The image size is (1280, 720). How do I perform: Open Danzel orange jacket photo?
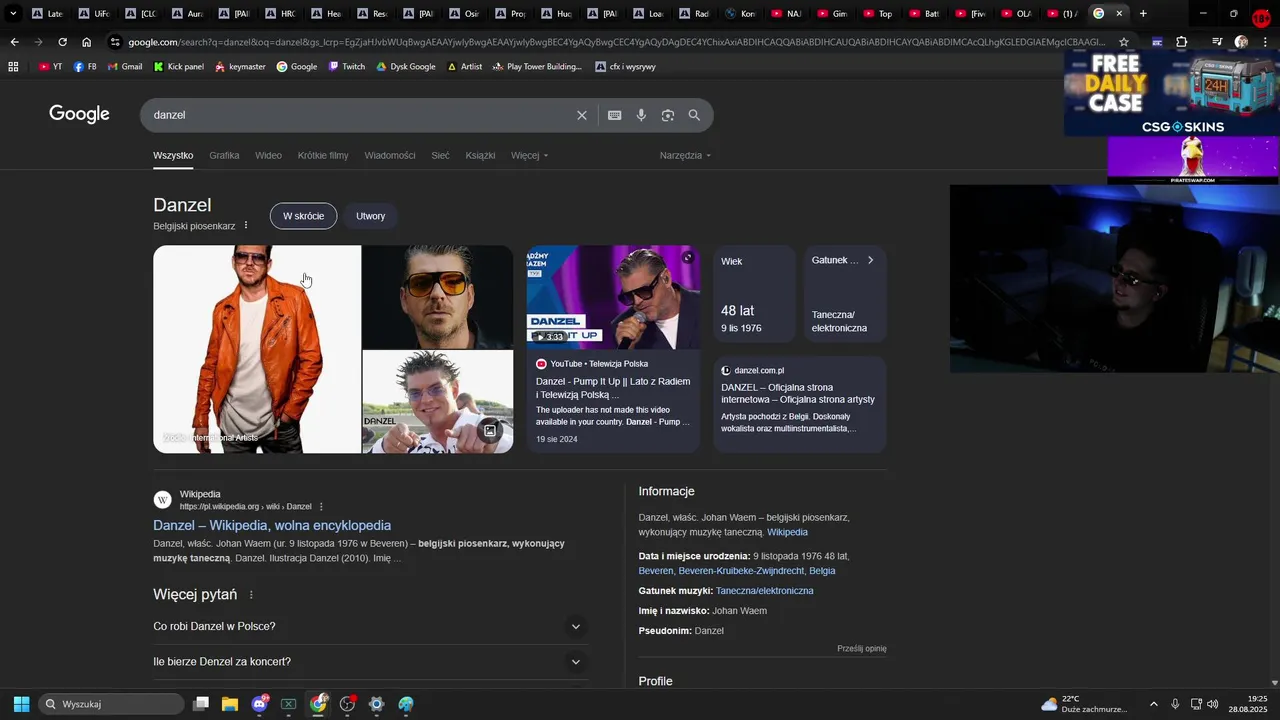257,349
